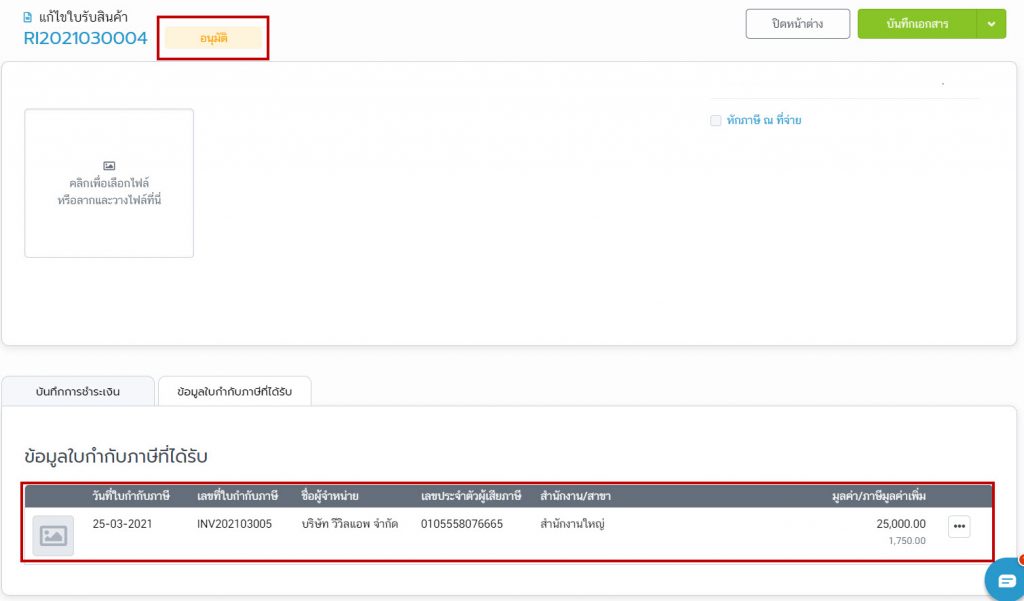Click the หักภาษี ณ ที่จ่าย label text
This screenshot has height=601, width=1024.
tap(764, 121)
